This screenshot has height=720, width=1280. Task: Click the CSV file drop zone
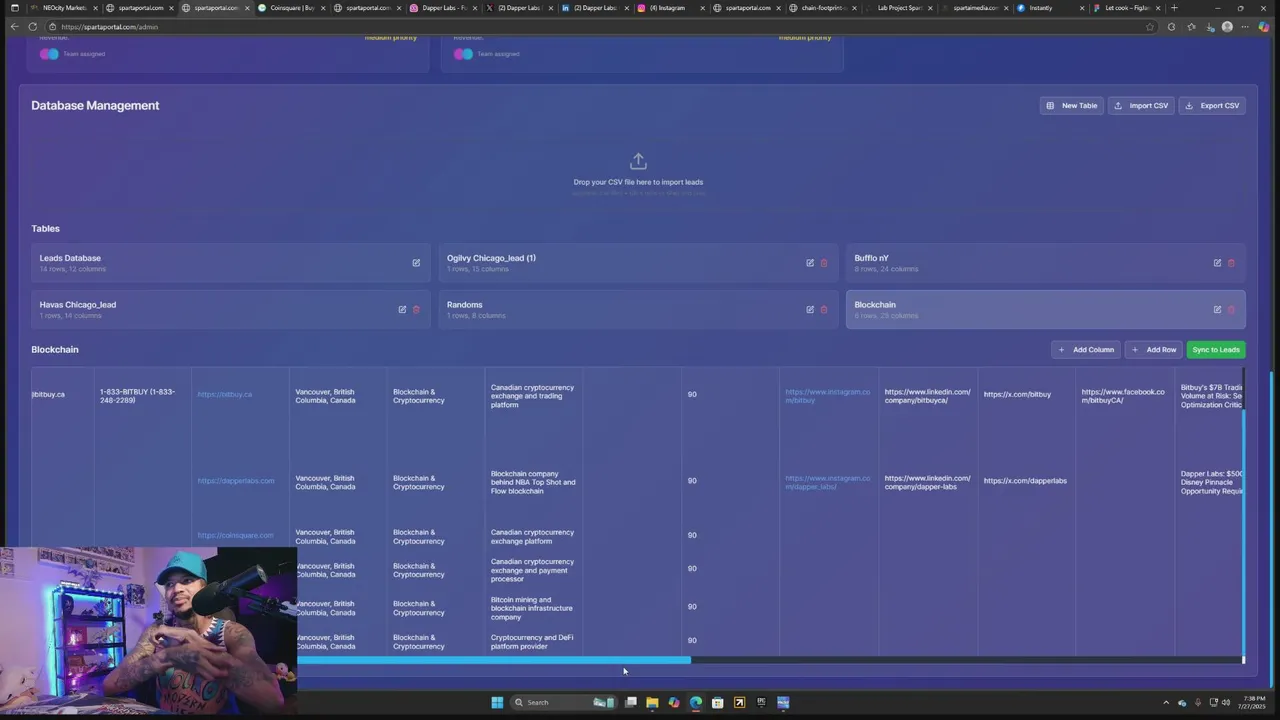pyautogui.click(x=638, y=172)
